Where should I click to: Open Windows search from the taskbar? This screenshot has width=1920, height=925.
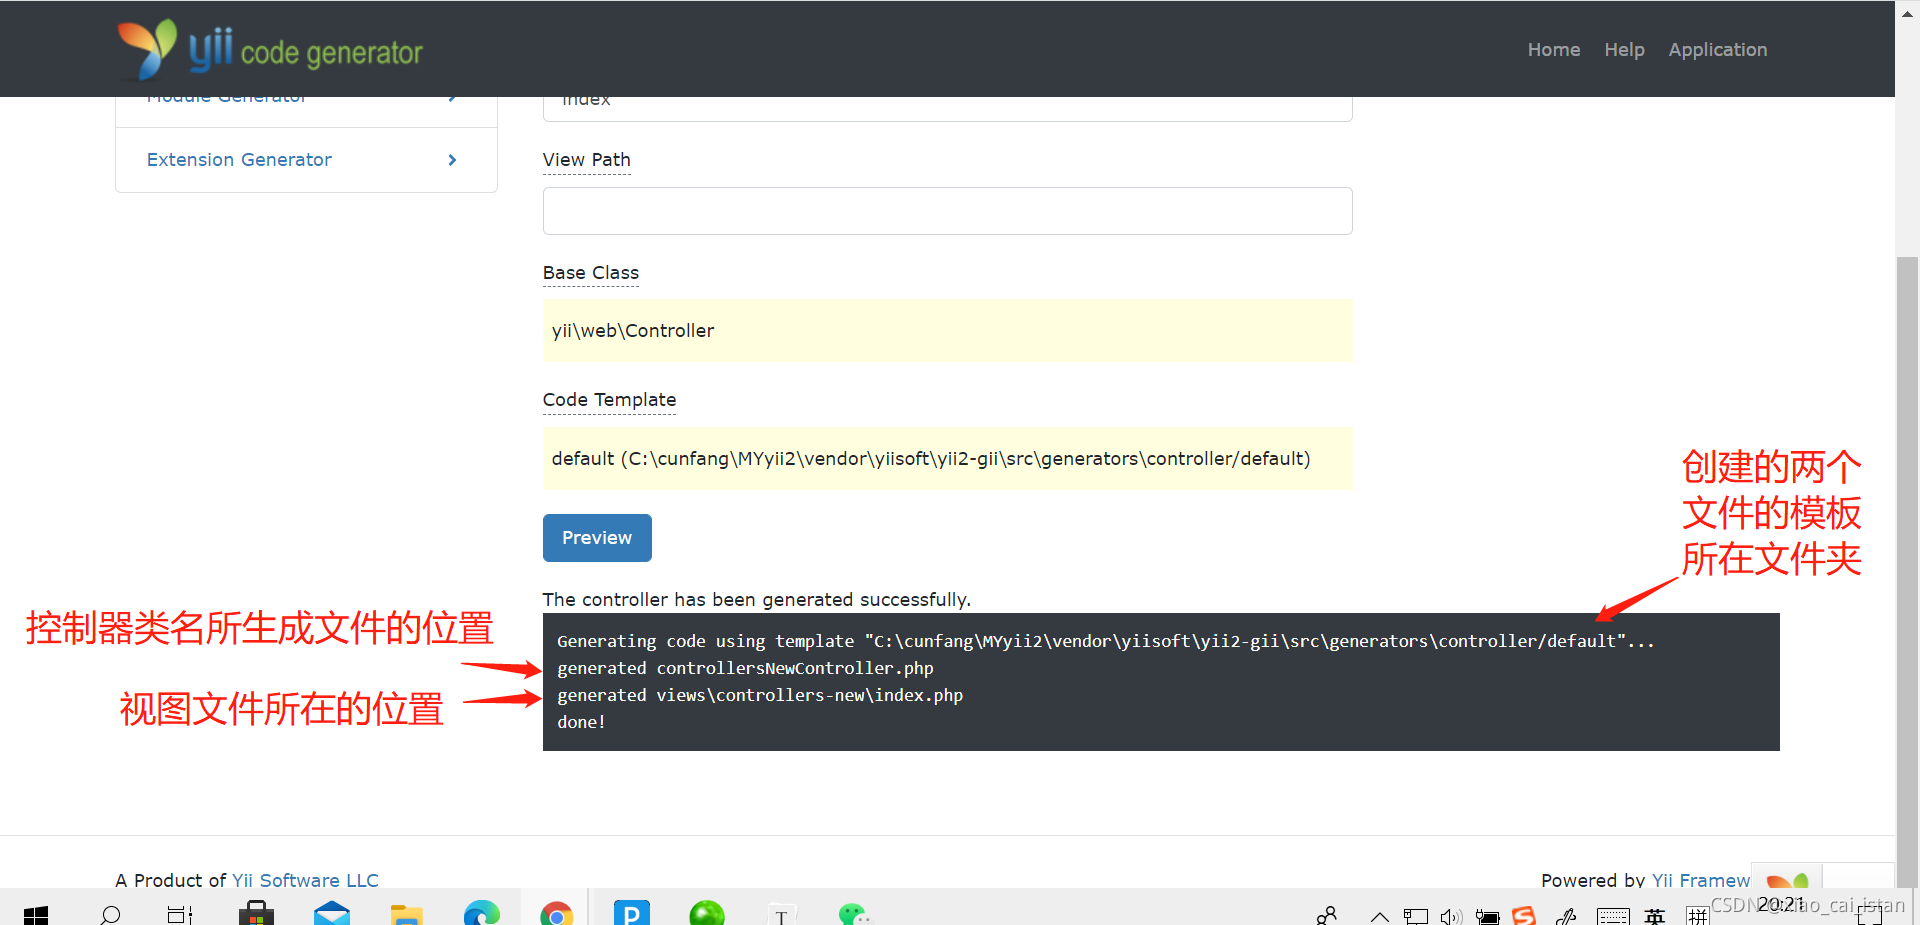(x=110, y=914)
